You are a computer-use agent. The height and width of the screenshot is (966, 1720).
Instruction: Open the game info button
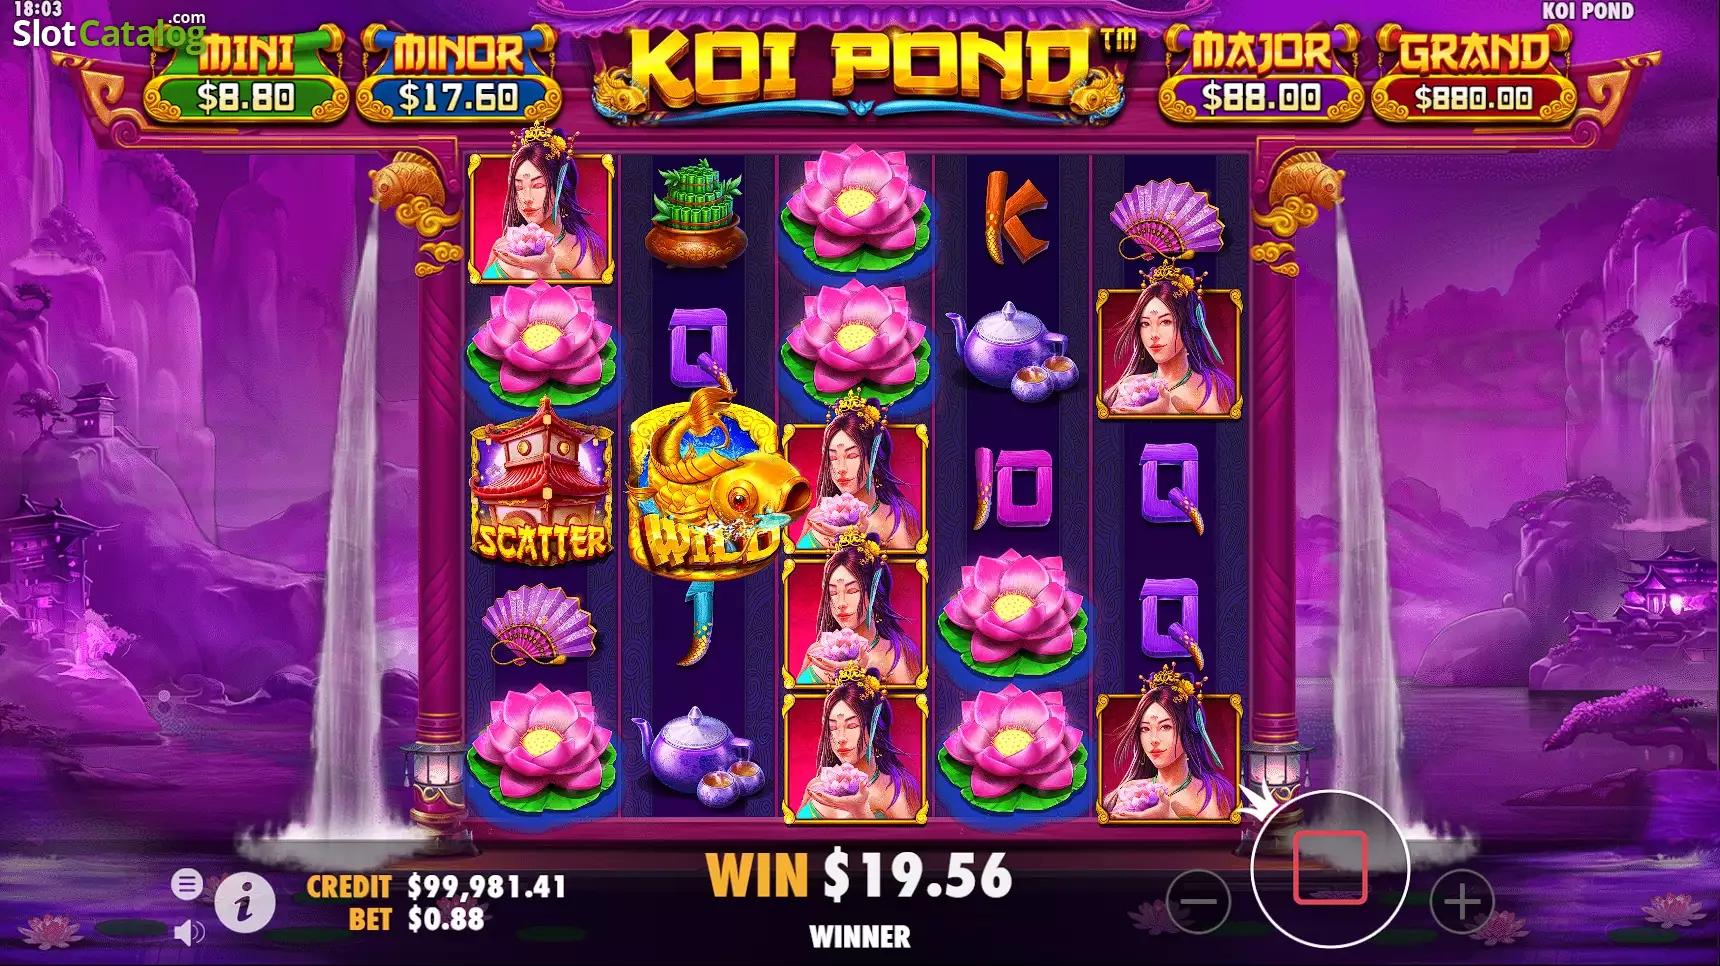(x=245, y=902)
